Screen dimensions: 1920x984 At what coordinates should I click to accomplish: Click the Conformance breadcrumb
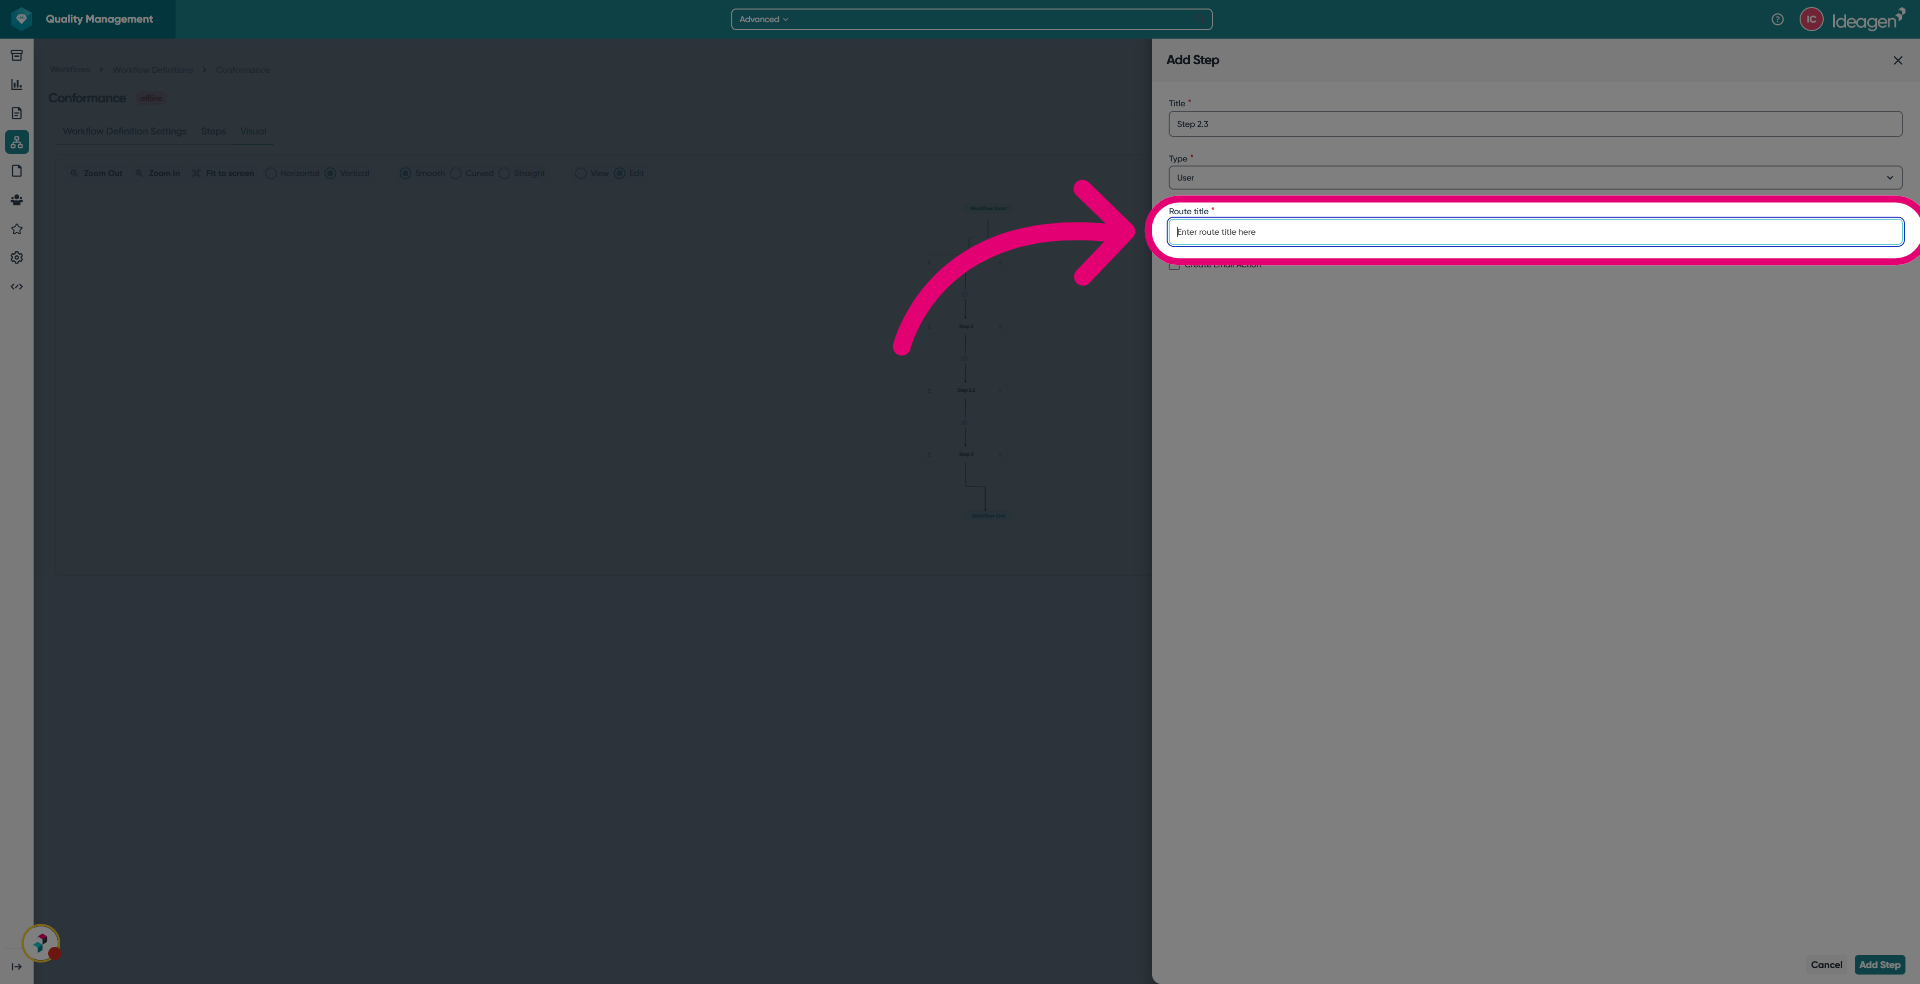tap(243, 70)
